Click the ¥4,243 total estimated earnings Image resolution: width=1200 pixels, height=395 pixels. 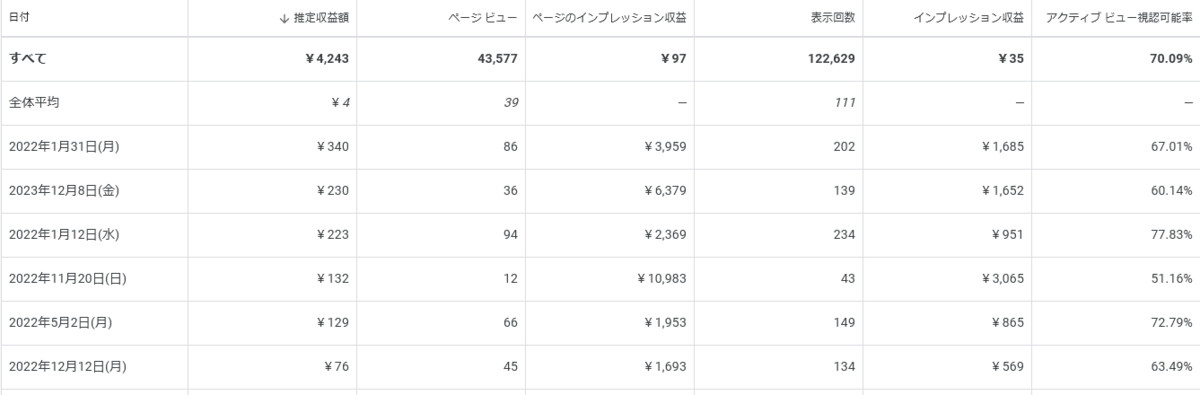point(326,59)
